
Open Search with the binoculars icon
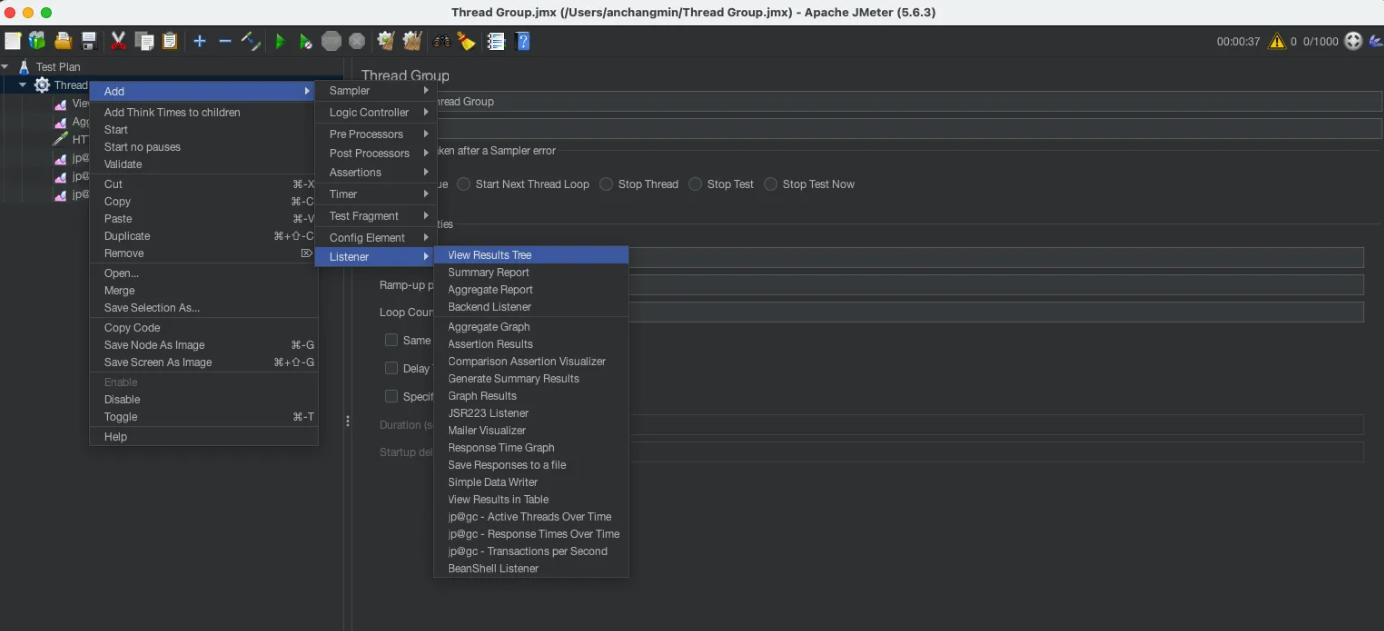coord(441,41)
